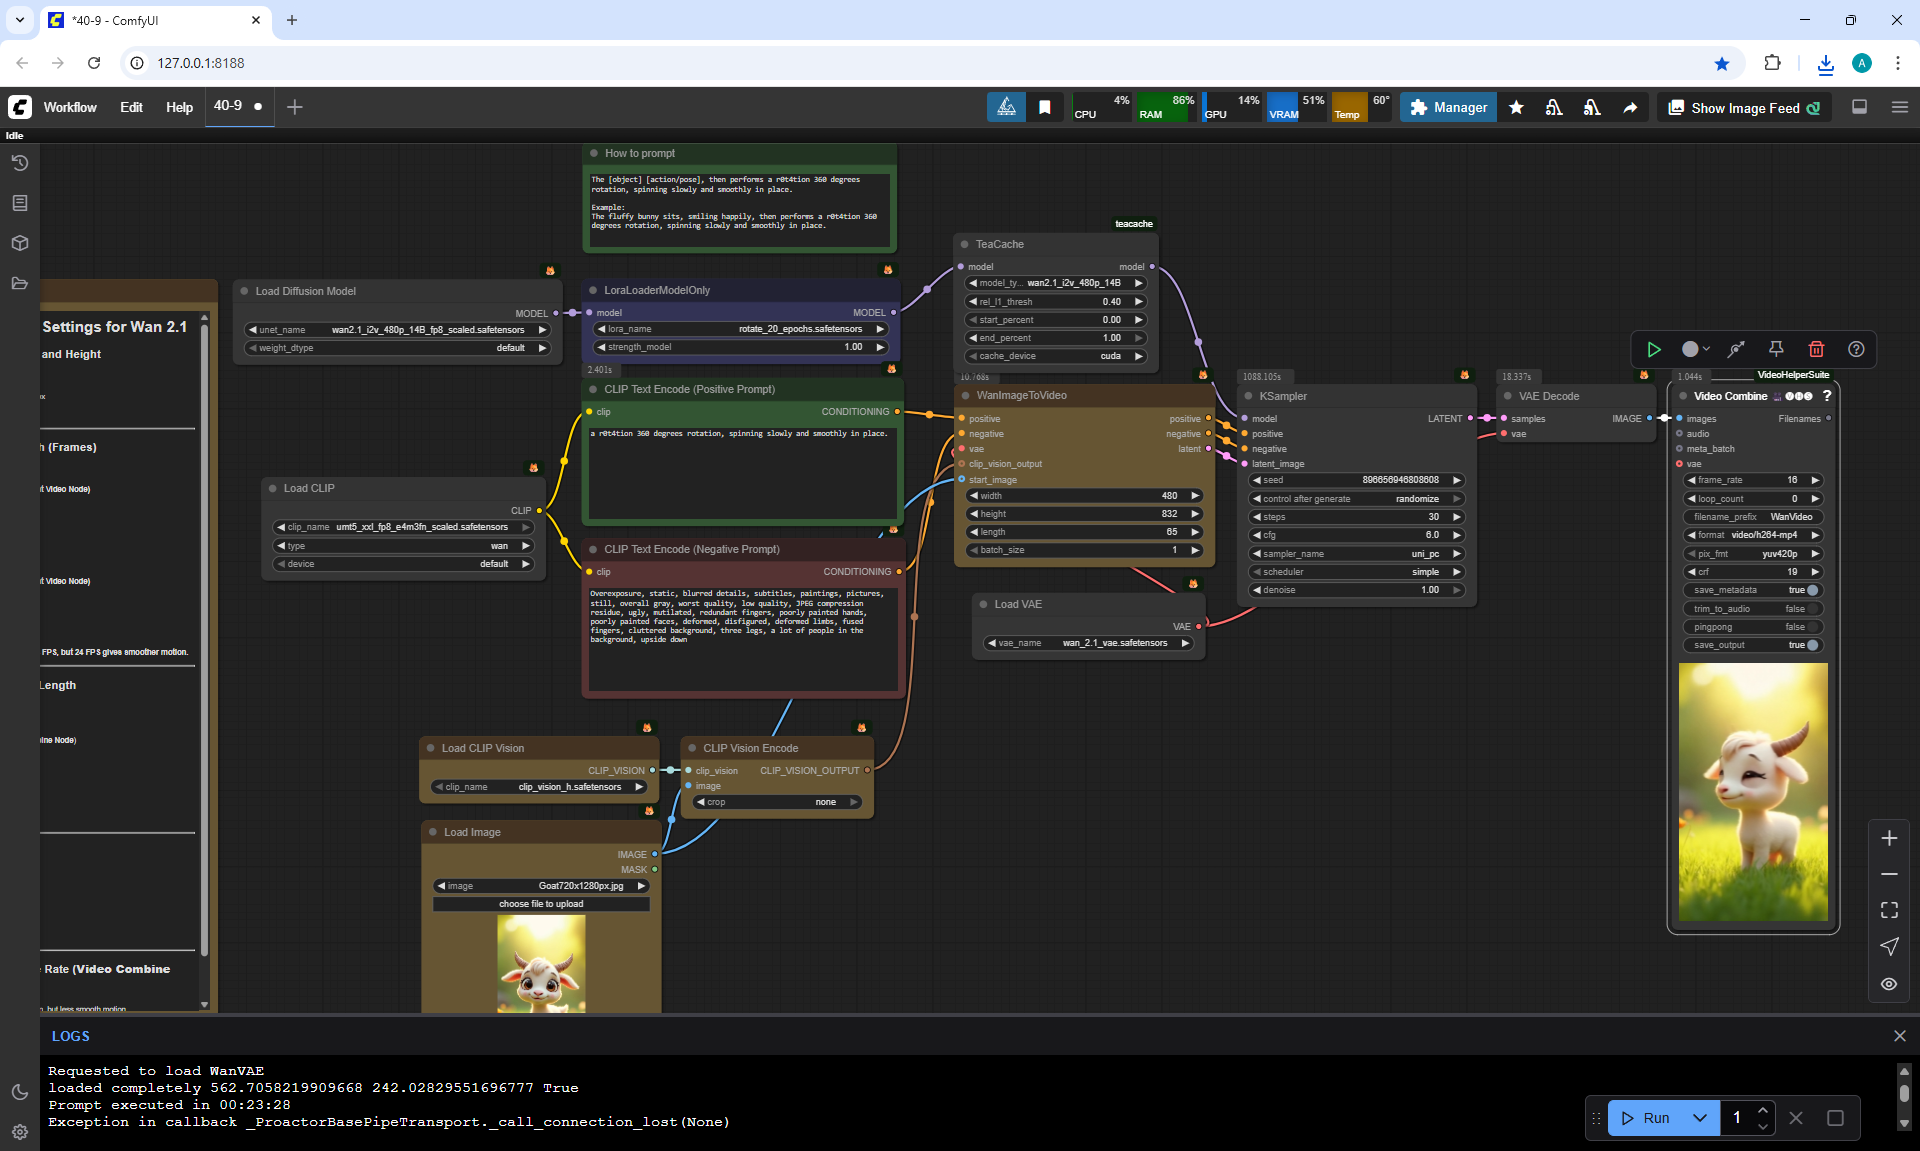Screen dimensions: 1920x1151
Task: Click choose file to upload button
Action: click(x=541, y=904)
